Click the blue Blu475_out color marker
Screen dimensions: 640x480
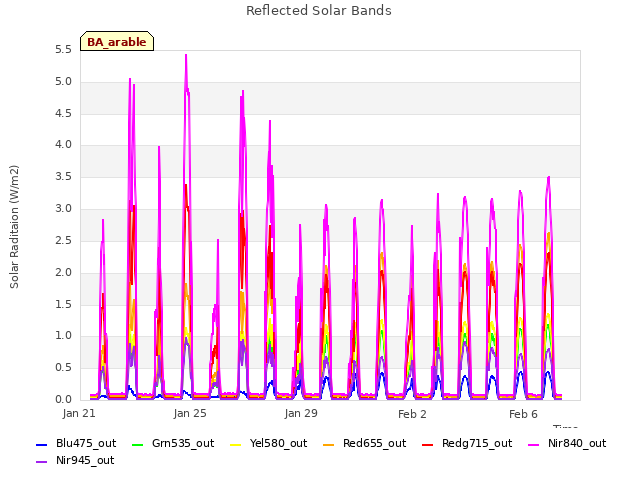pos(42,444)
